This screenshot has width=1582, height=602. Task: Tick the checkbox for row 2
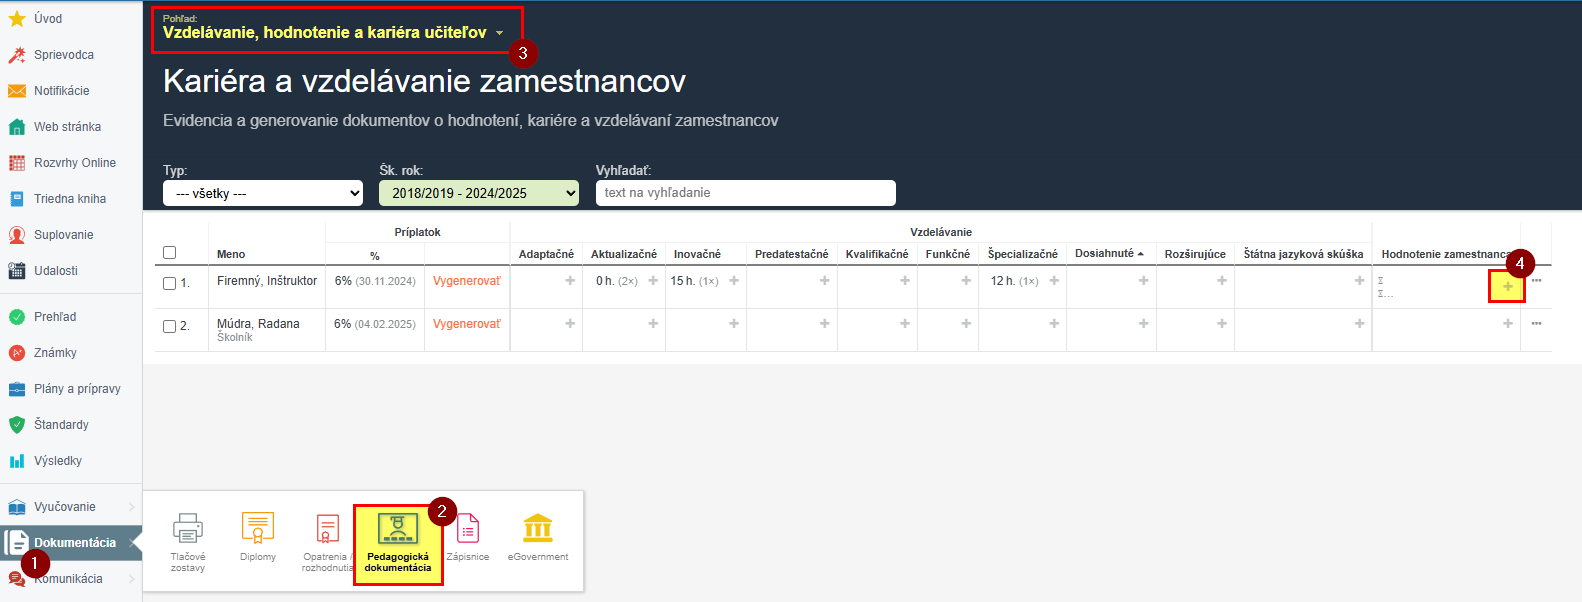169,327
